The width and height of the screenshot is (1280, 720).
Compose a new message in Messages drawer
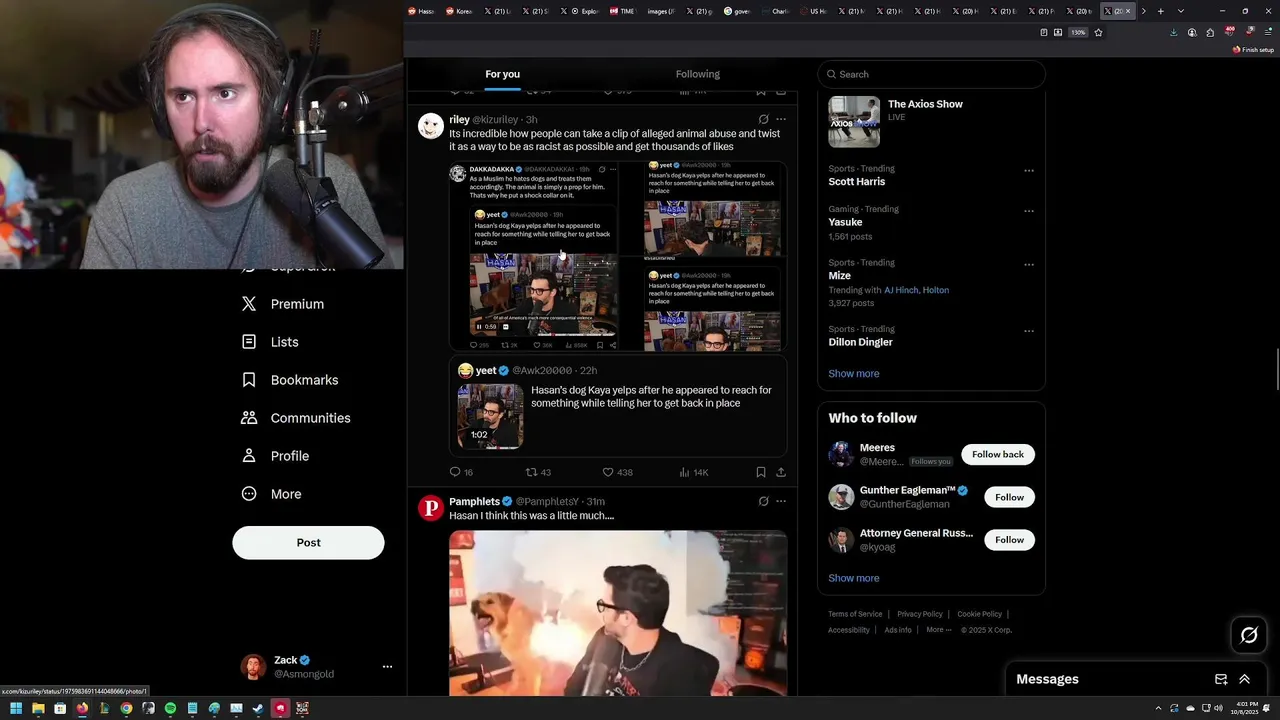point(1221,679)
